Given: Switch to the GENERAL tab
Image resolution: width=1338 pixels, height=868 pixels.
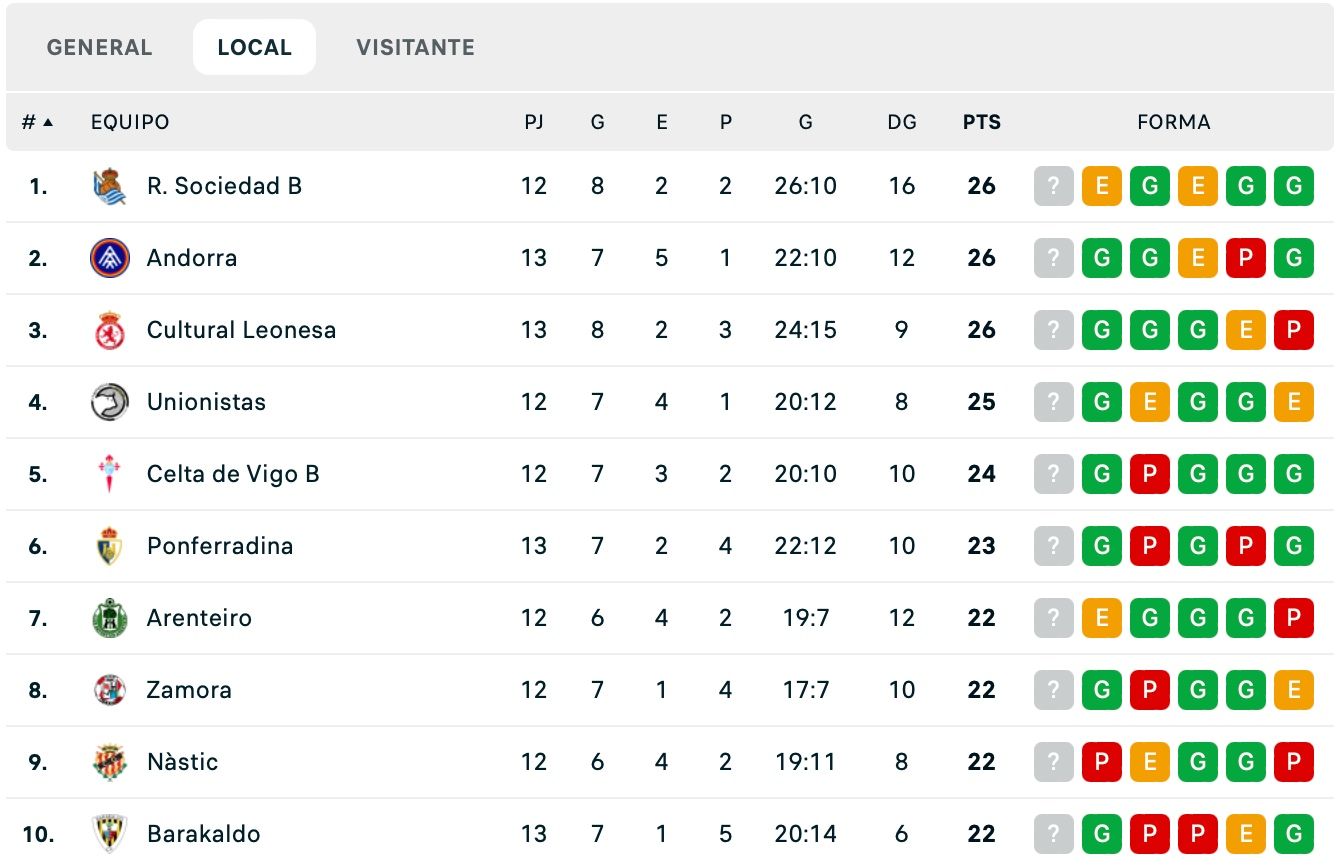Looking at the screenshot, I should (x=99, y=47).
